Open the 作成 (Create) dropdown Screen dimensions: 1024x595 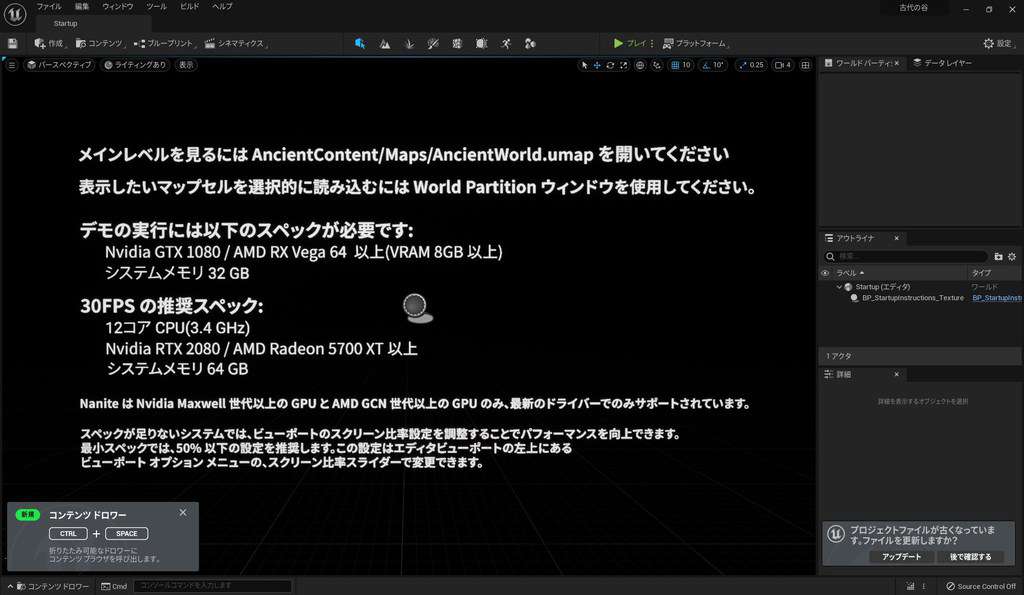pyautogui.click(x=49, y=43)
